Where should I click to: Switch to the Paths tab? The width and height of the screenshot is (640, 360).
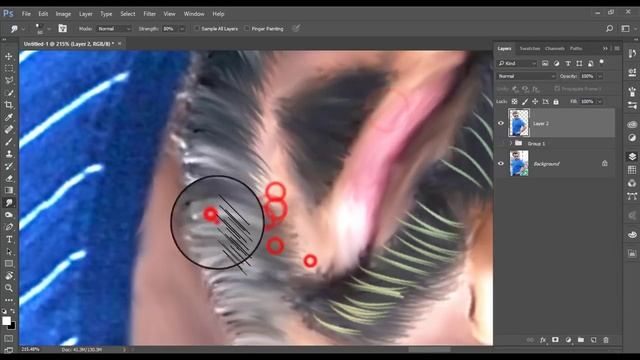[x=576, y=49]
